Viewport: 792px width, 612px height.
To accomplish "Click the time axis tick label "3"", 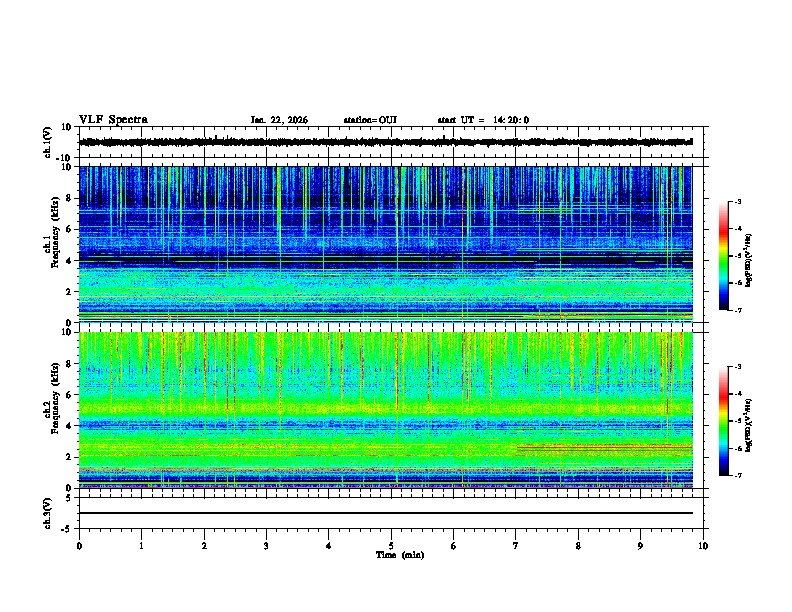I will (x=266, y=546).
